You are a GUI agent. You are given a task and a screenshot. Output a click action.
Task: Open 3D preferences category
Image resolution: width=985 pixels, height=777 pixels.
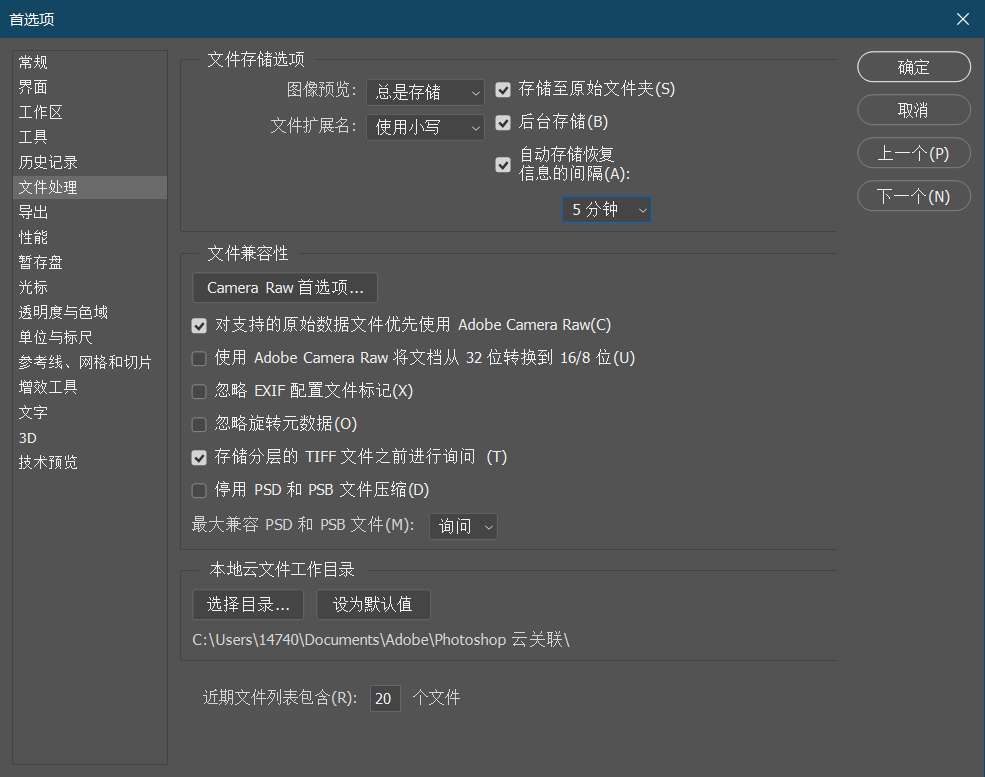90,438
